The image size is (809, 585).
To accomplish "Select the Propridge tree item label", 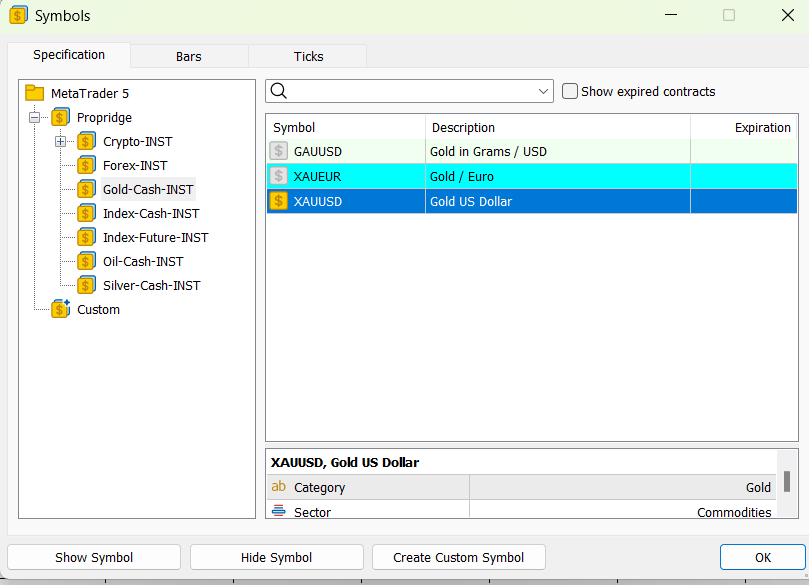I will (x=104, y=117).
